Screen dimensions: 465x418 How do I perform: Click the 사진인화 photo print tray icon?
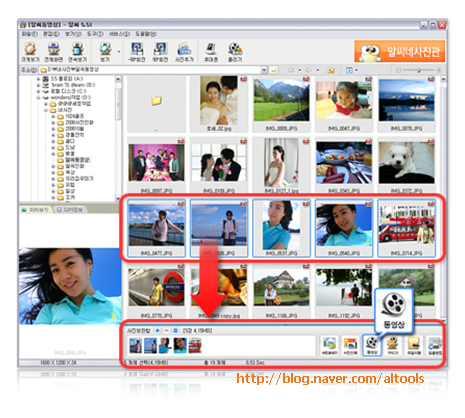tap(351, 345)
